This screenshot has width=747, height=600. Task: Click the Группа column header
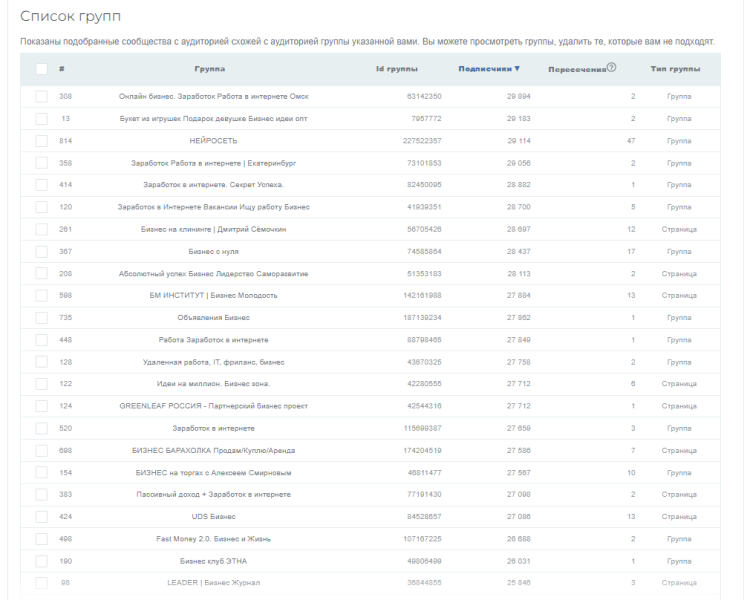[x=210, y=69]
